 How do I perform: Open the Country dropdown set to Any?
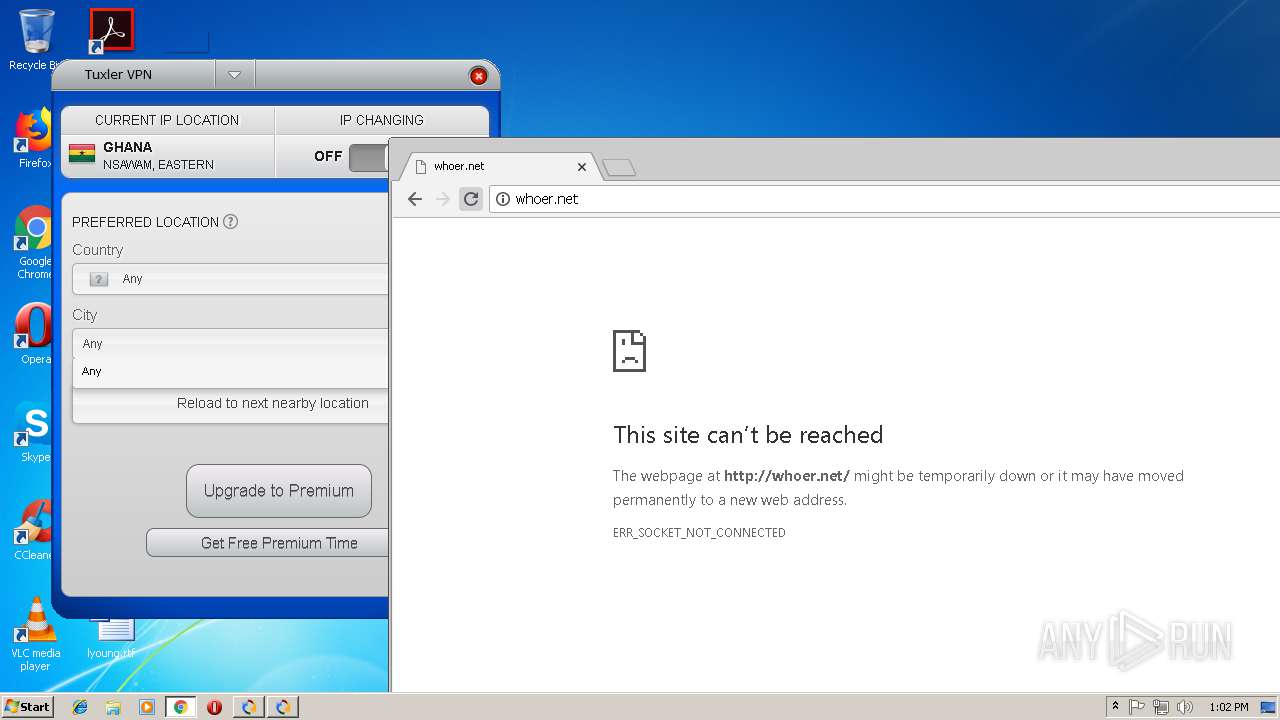230,279
